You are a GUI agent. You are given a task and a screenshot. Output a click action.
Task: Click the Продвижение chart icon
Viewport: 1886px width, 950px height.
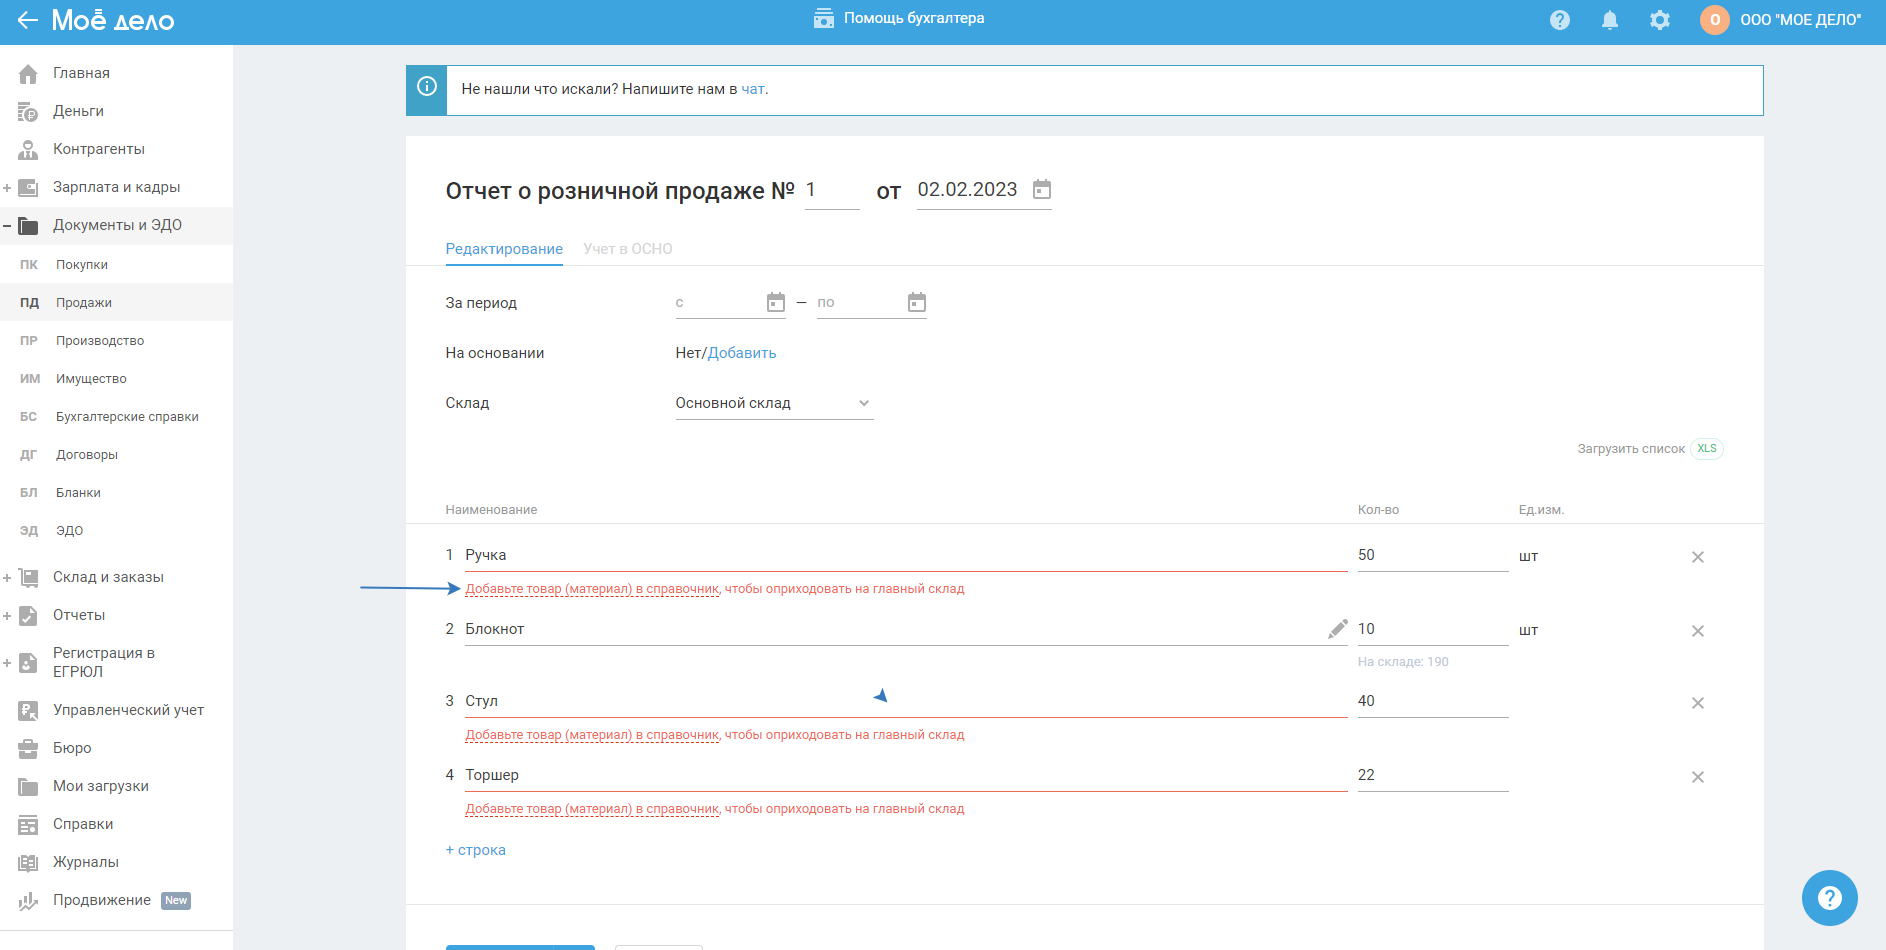pyautogui.click(x=28, y=900)
